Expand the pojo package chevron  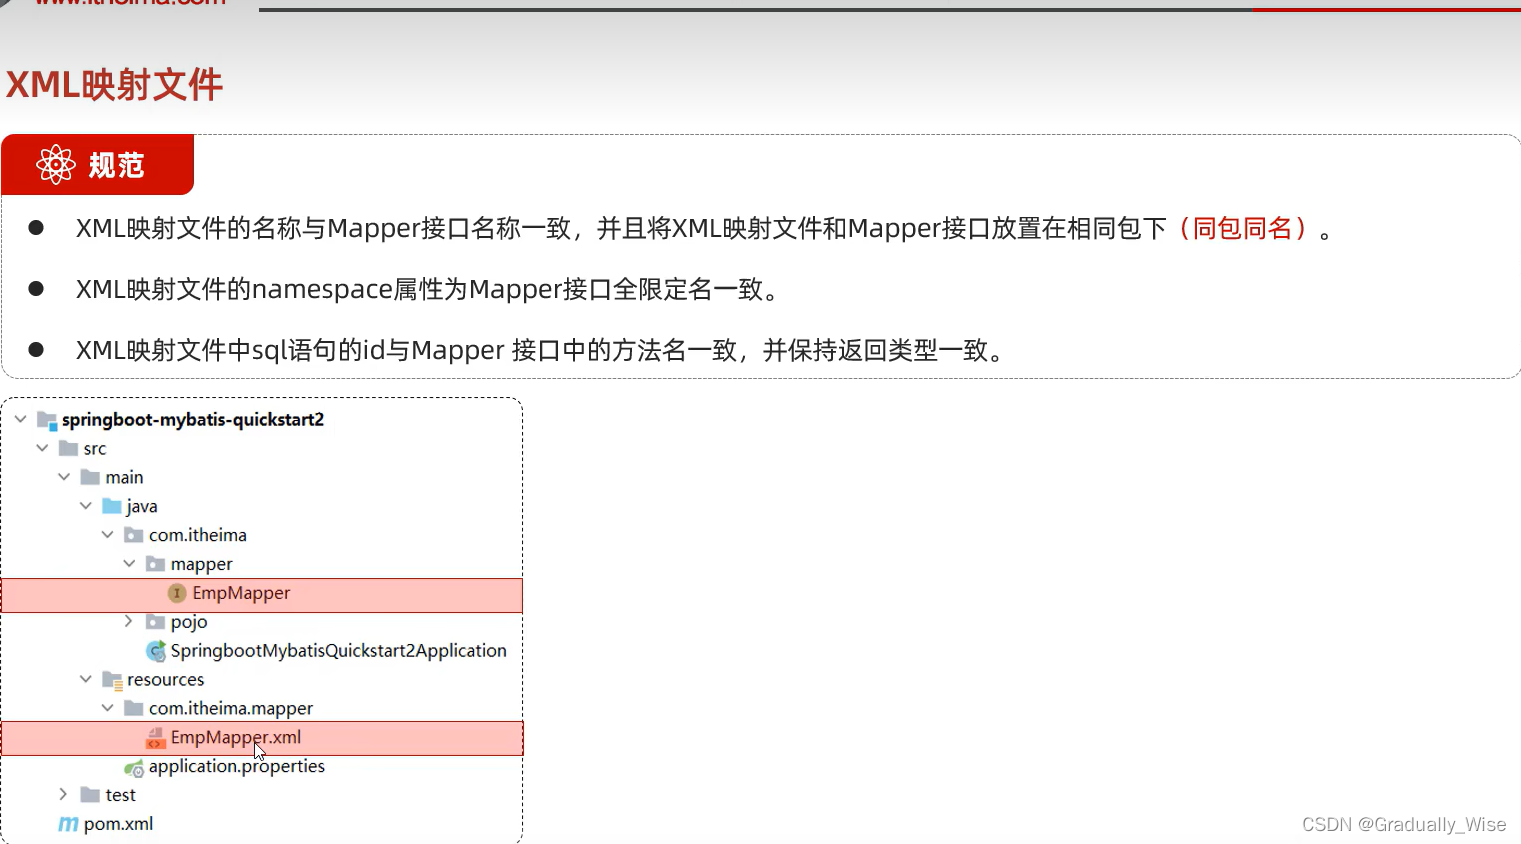[129, 621]
